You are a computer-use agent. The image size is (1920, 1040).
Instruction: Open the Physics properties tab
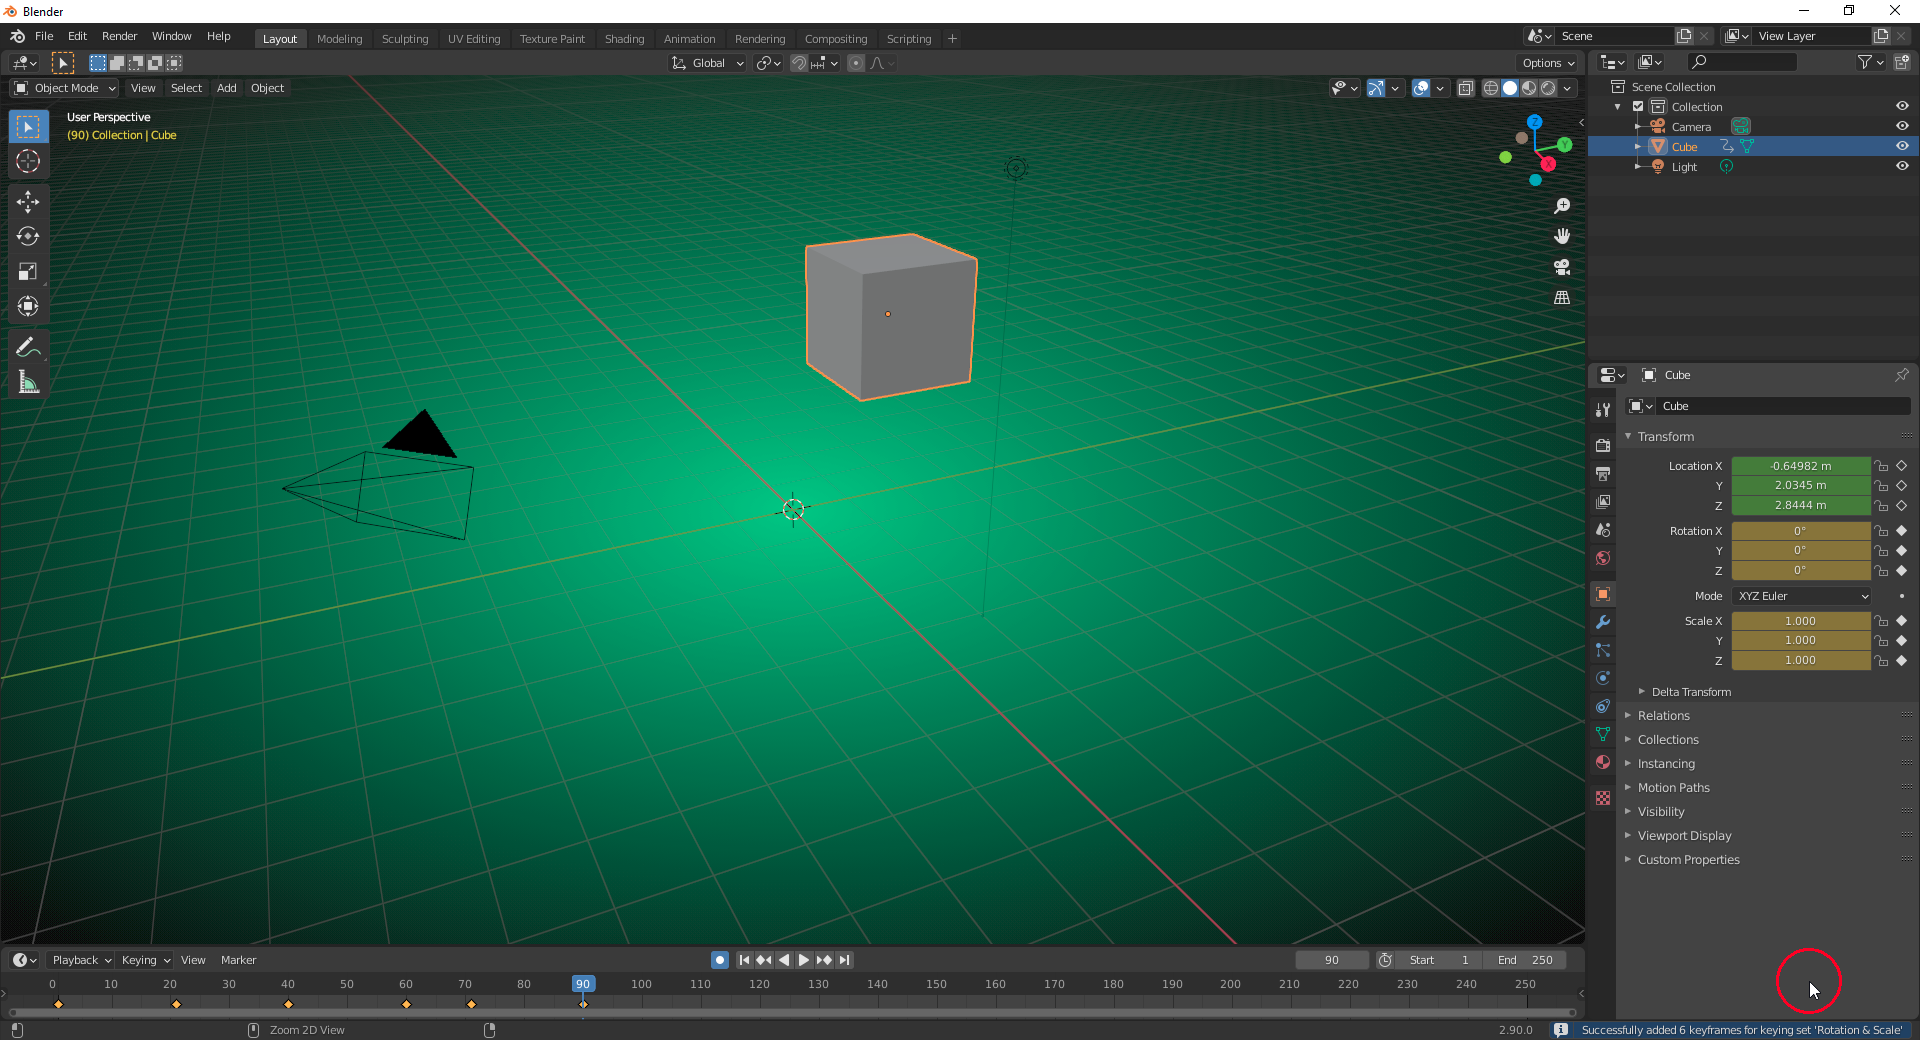[1603, 678]
